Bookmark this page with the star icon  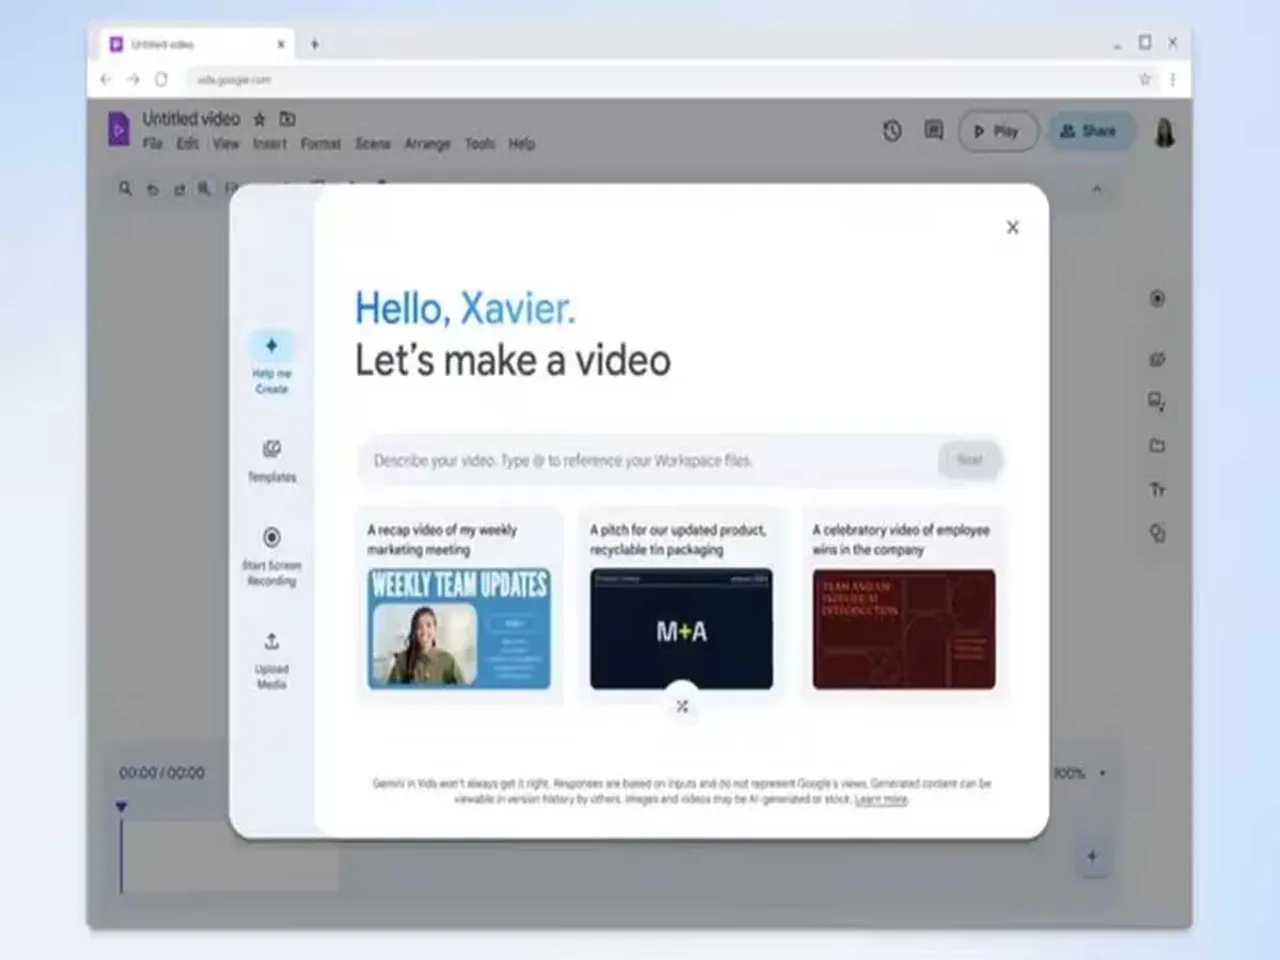[x=1145, y=79]
